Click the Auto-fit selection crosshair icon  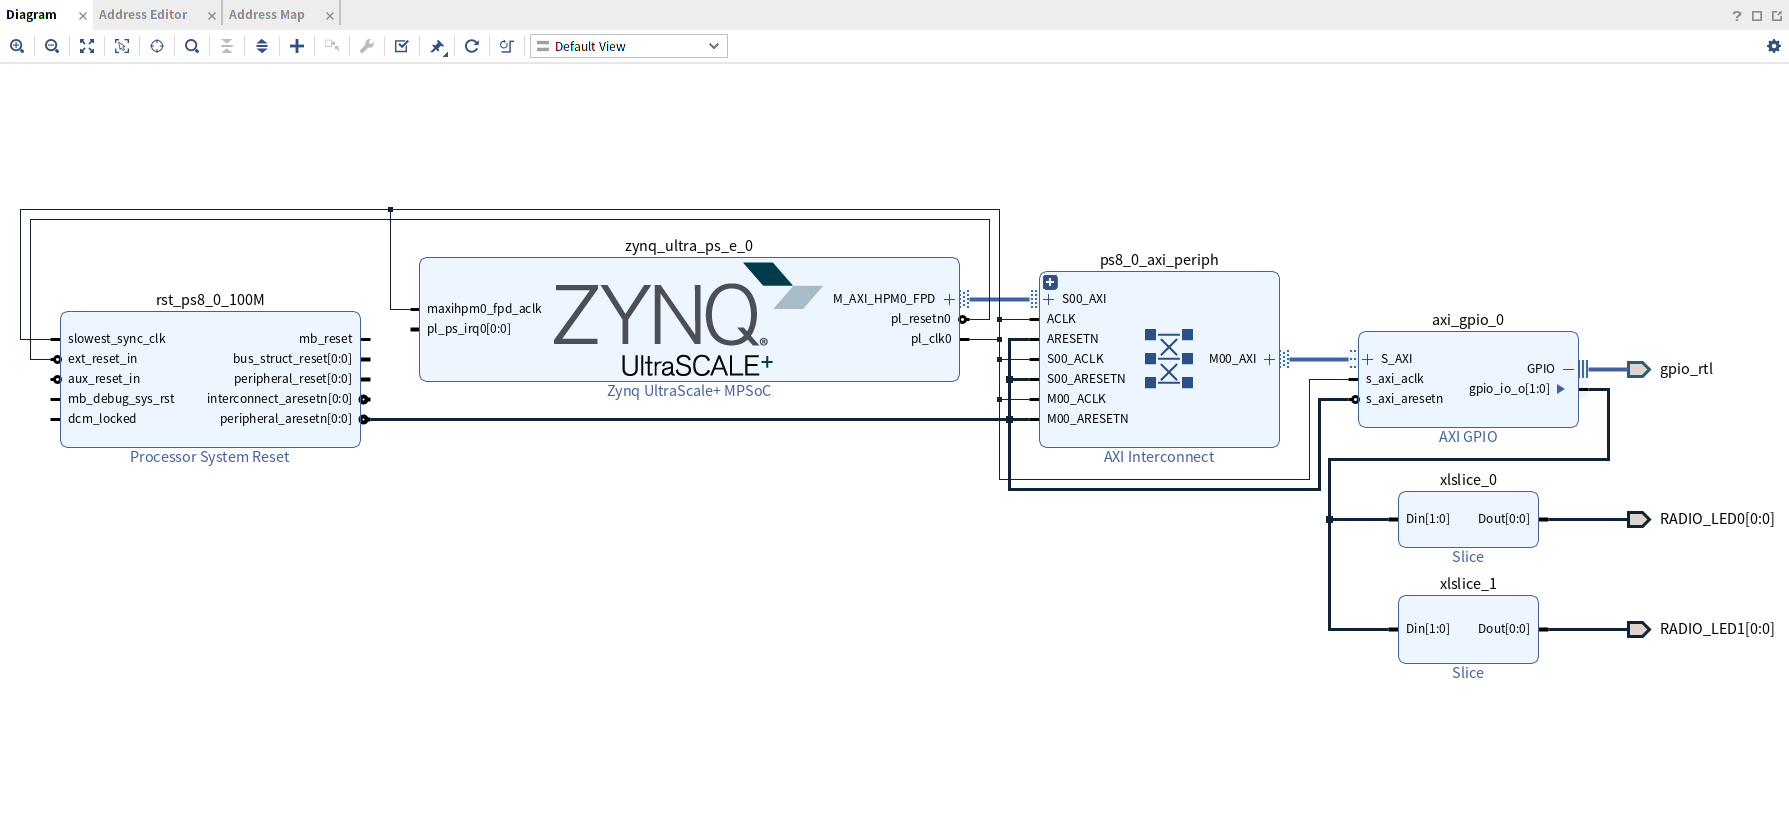[x=157, y=46]
